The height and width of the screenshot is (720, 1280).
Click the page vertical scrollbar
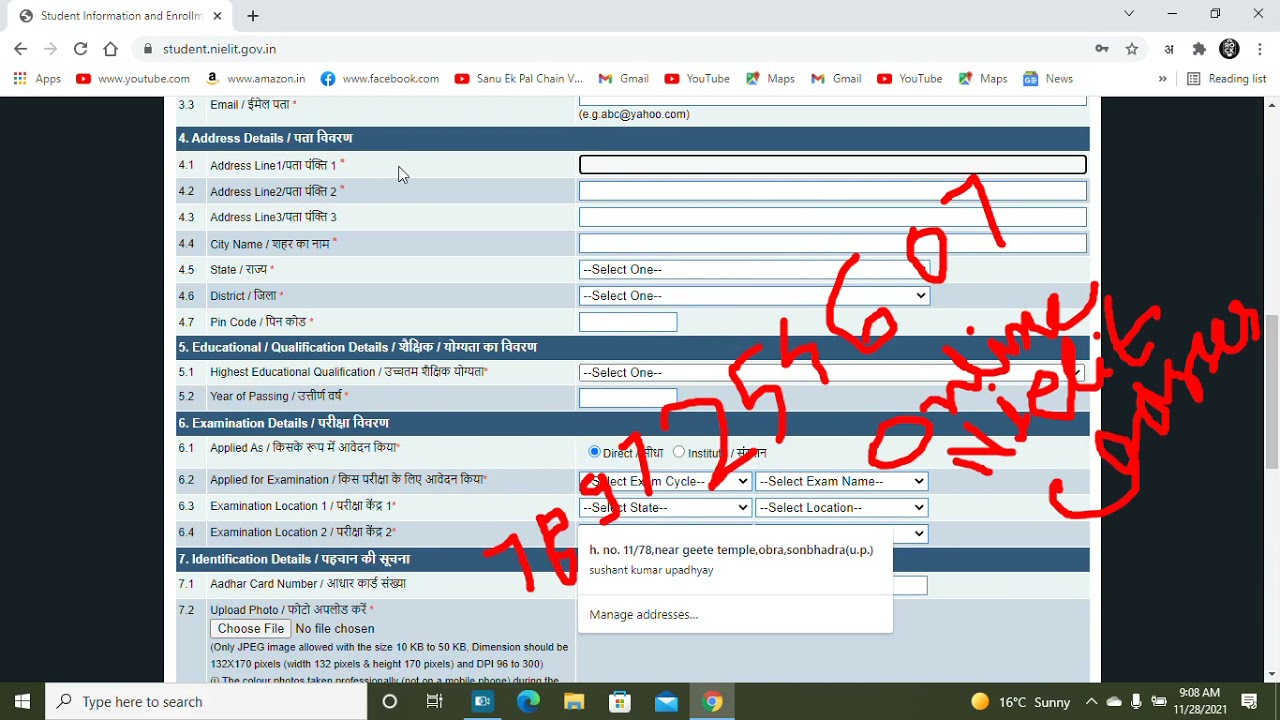1272,391
